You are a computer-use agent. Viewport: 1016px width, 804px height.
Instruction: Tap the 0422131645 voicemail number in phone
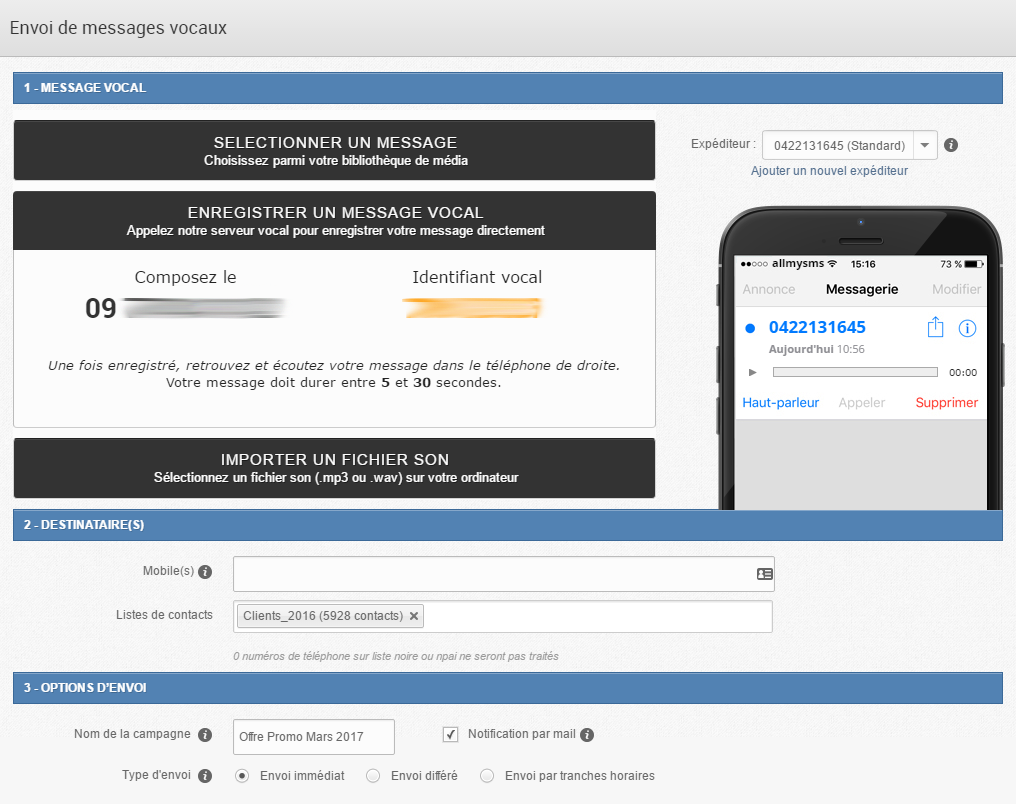[817, 327]
